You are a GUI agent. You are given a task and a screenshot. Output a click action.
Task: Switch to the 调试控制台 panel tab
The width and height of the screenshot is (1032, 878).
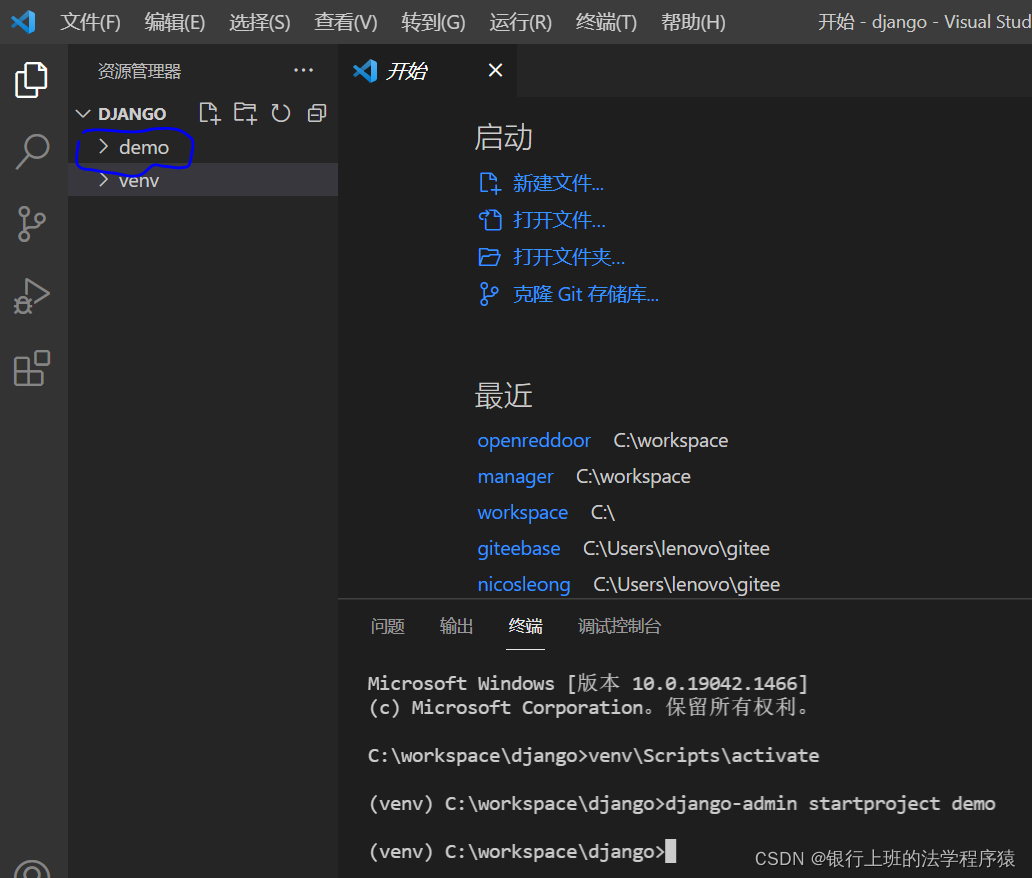click(x=619, y=626)
